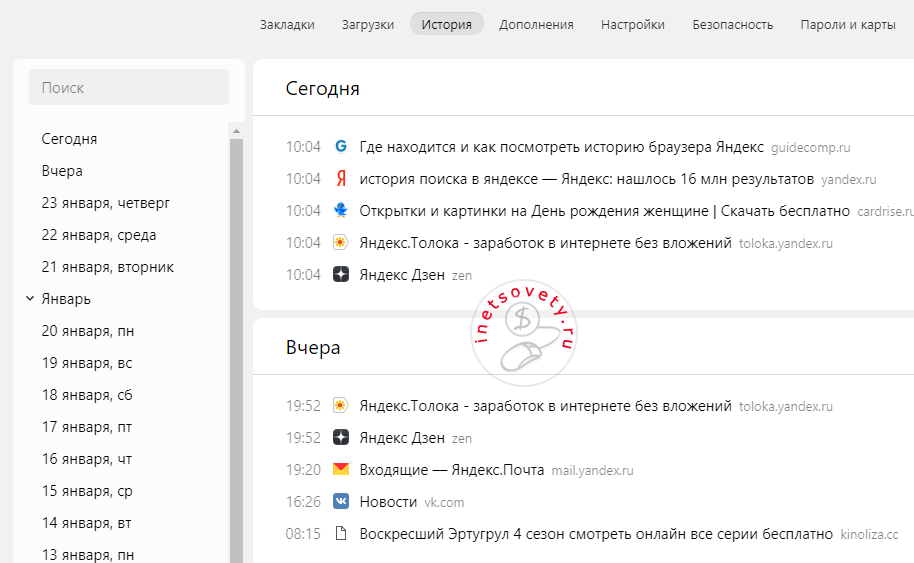
Task: Select 23 января, четверг in the sidebar
Action: [x=106, y=203]
